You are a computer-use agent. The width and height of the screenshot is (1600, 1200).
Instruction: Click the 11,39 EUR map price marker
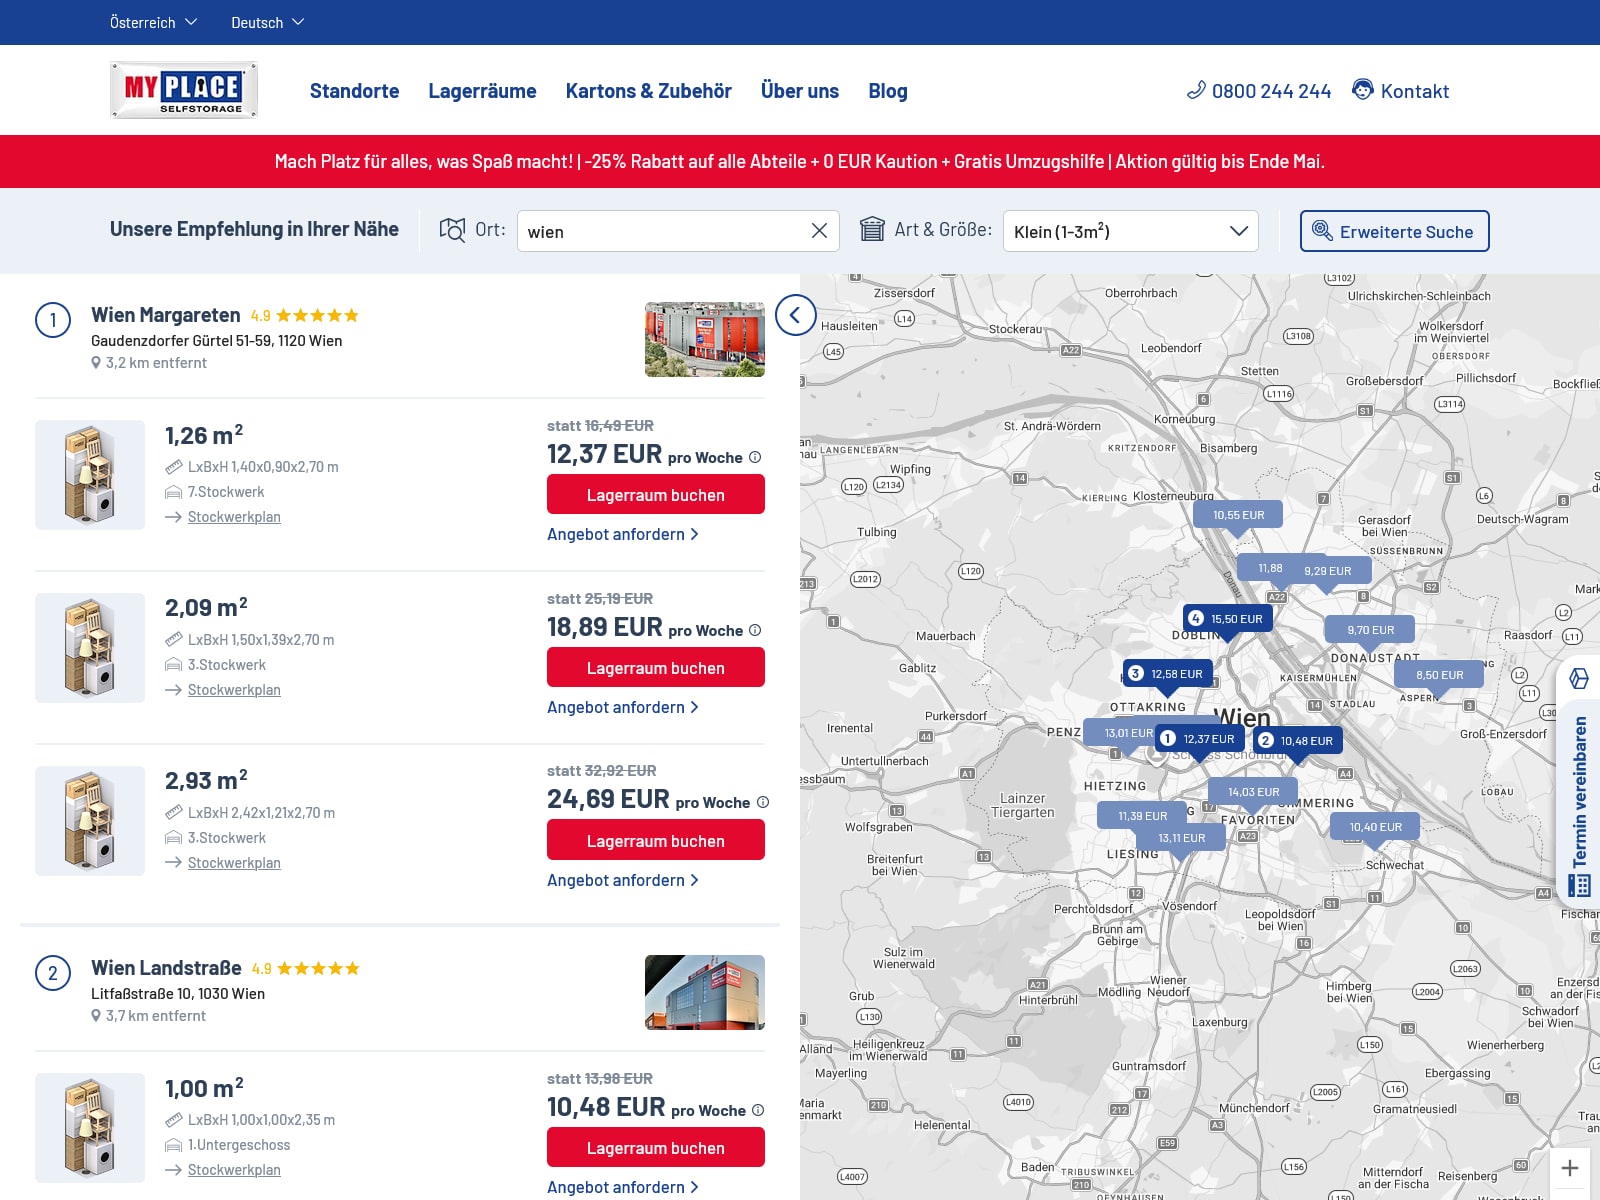click(x=1143, y=816)
